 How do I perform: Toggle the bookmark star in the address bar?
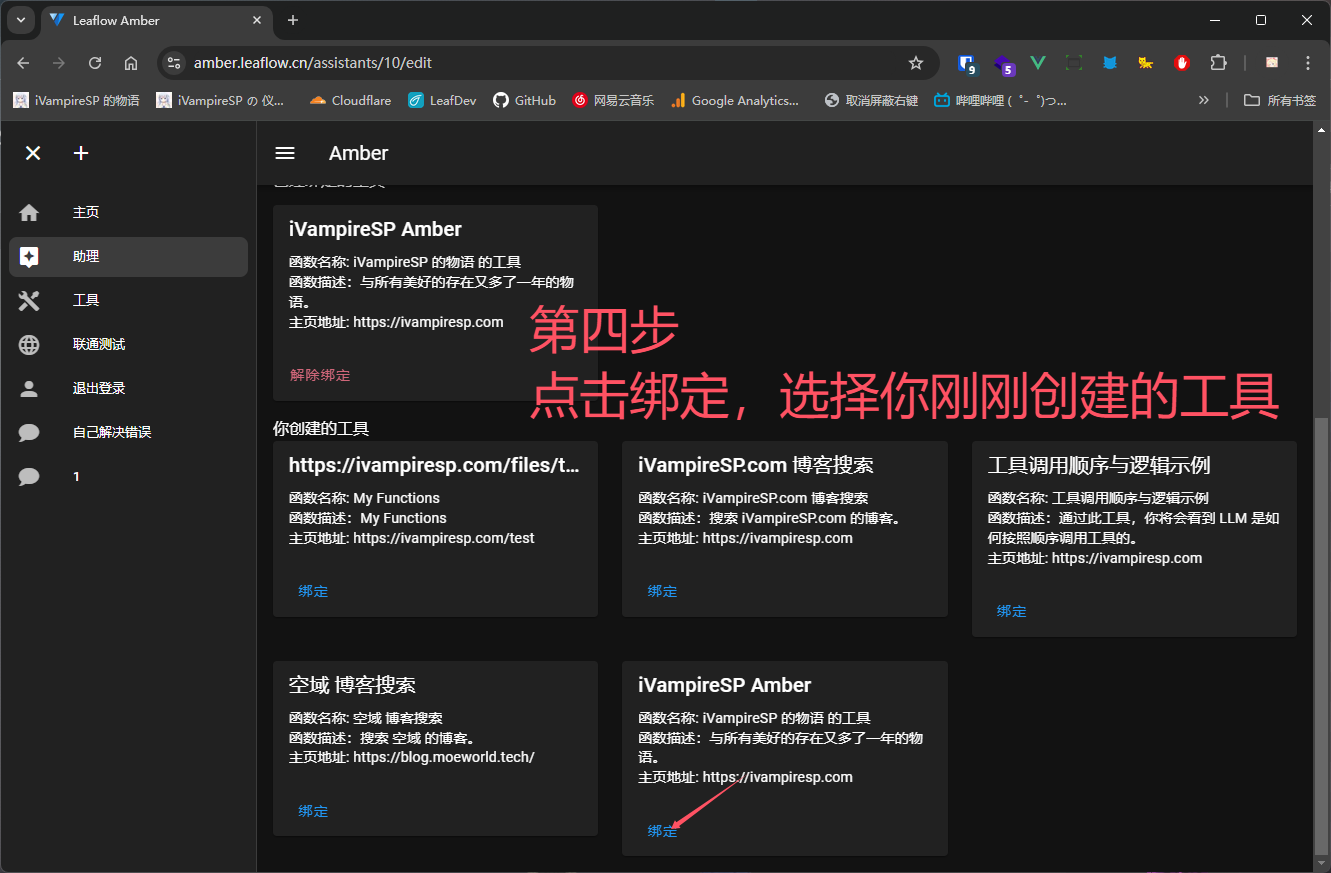pos(916,62)
